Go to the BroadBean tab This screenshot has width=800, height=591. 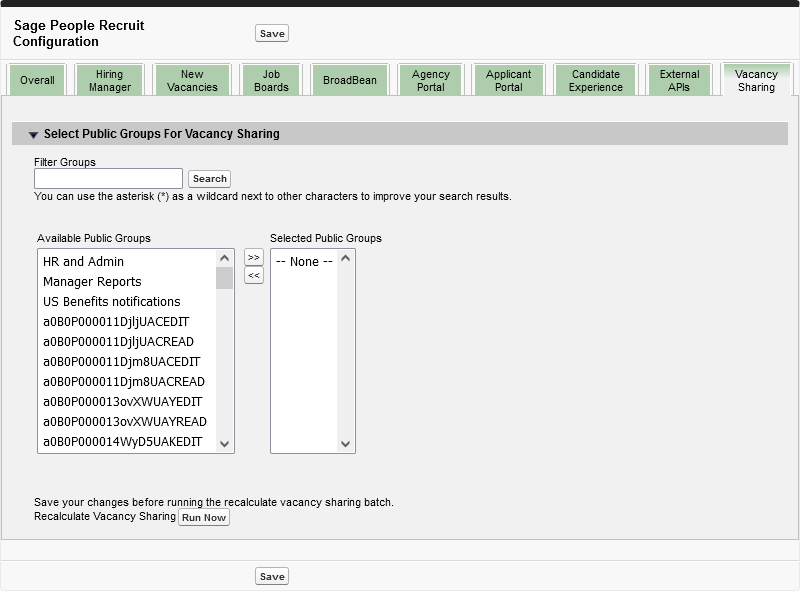pyautogui.click(x=349, y=81)
